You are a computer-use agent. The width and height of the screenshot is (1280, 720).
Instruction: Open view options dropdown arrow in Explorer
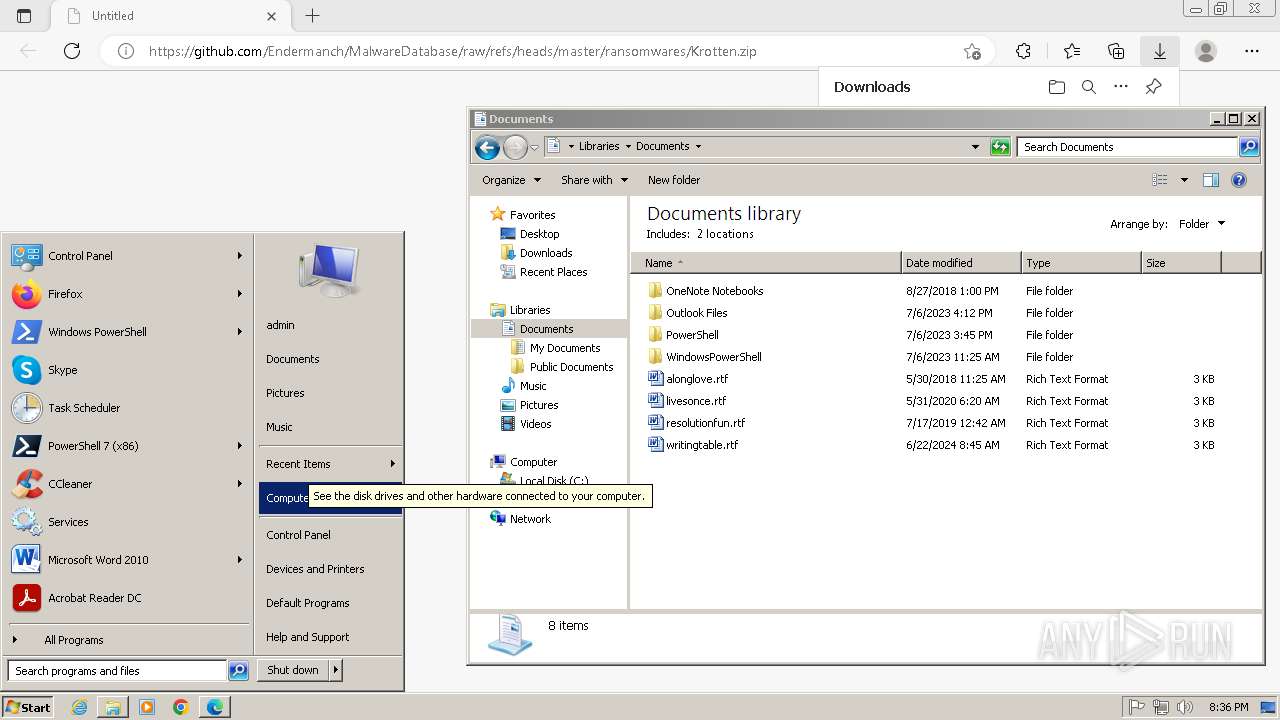pos(1184,180)
